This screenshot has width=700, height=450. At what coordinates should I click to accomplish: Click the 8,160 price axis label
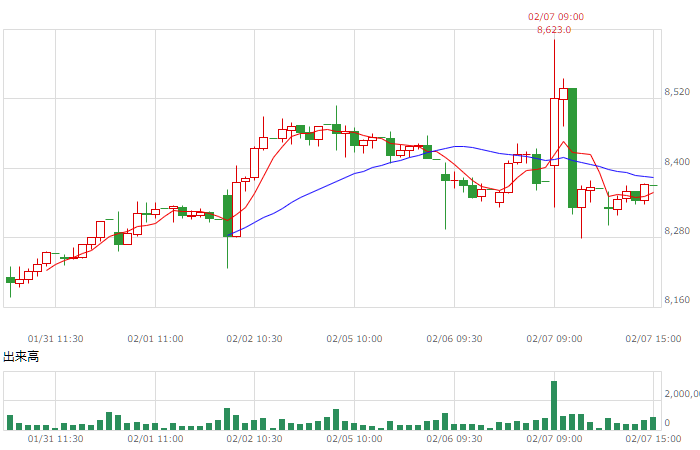point(677,300)
